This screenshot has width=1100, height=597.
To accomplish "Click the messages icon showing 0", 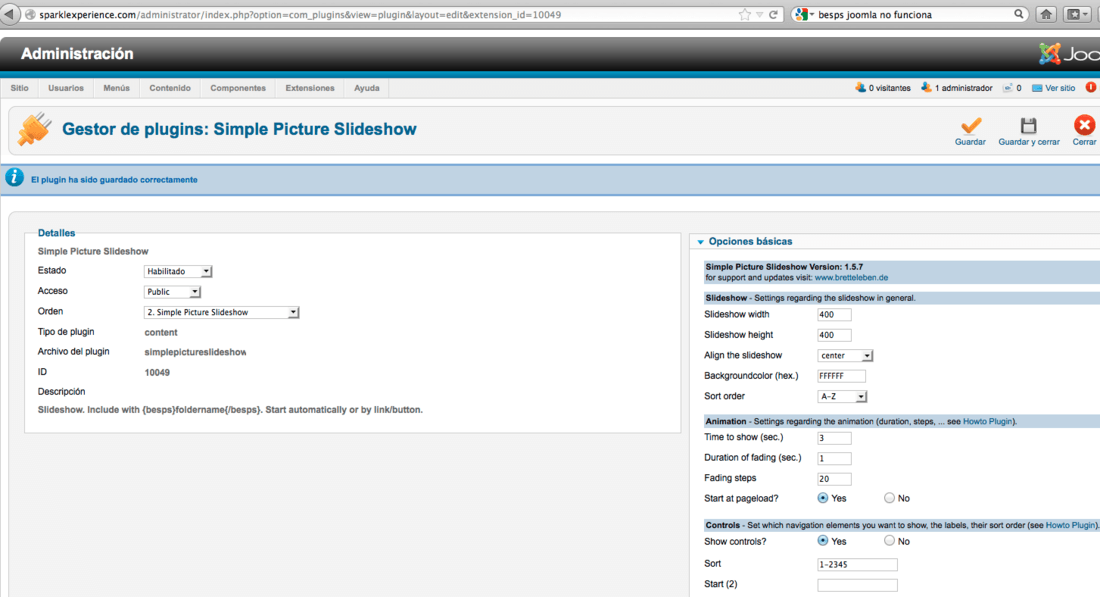I will (1007, 88).
